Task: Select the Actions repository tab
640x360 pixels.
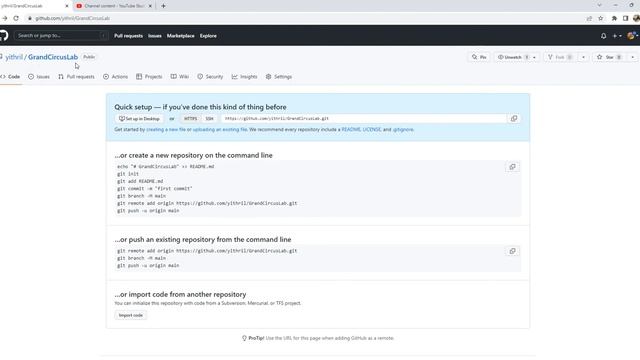Action: pos(116,77)
